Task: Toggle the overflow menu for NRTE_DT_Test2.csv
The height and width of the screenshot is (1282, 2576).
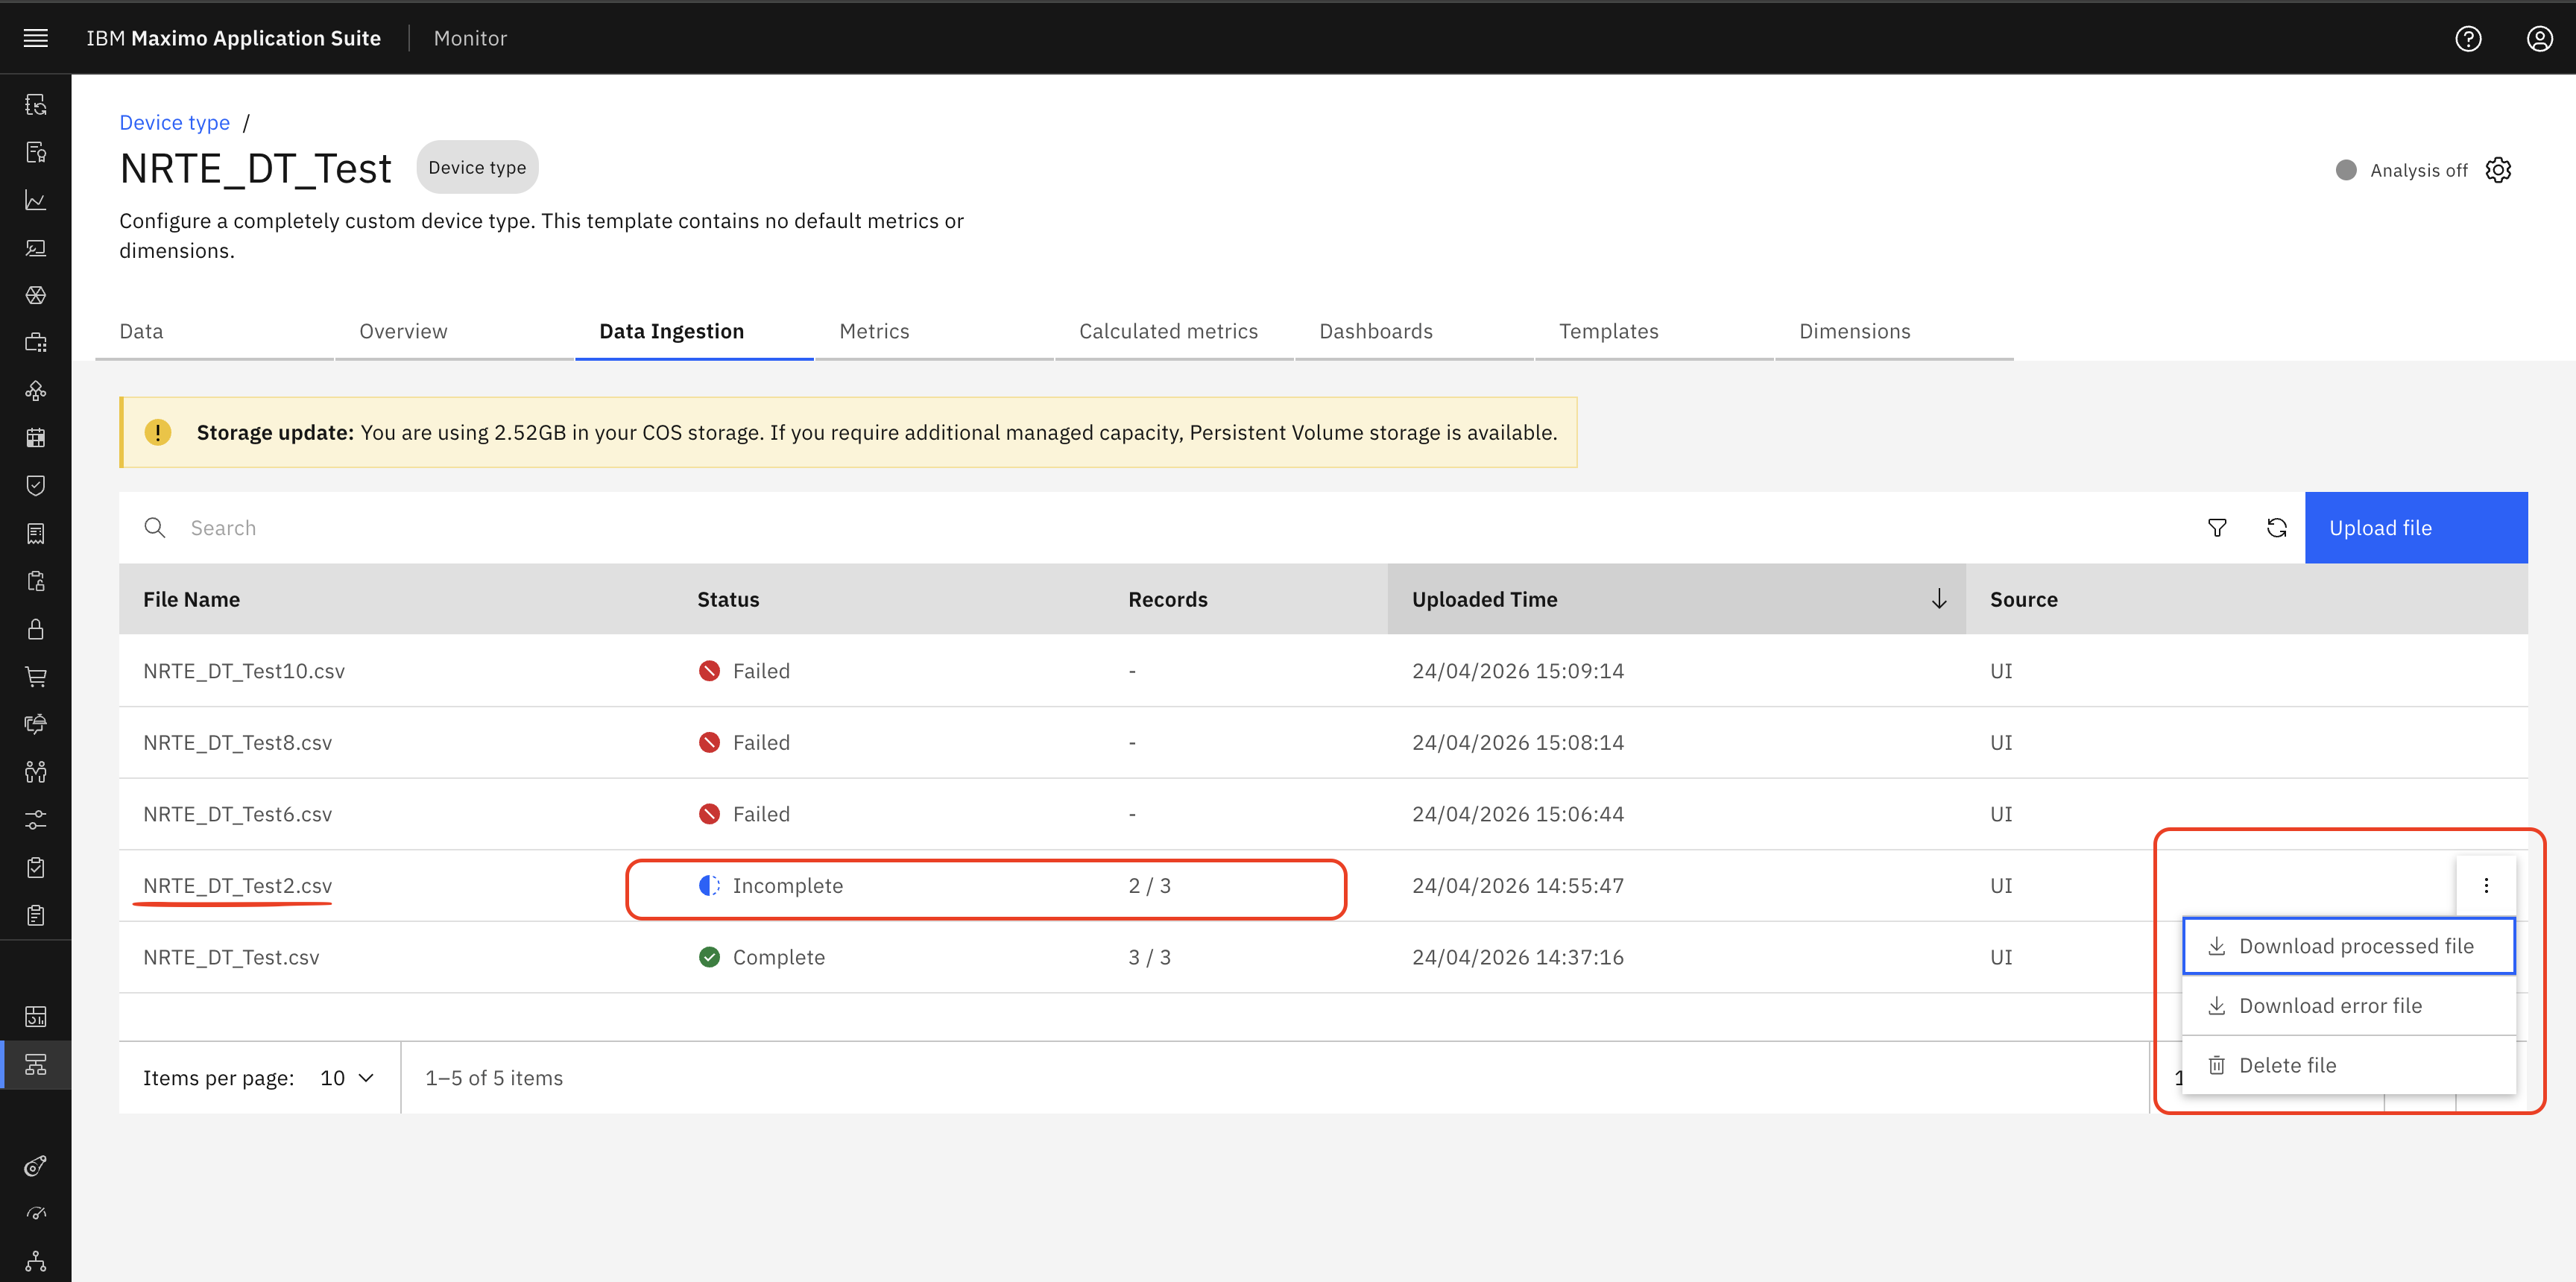Action: [2486, 886]
